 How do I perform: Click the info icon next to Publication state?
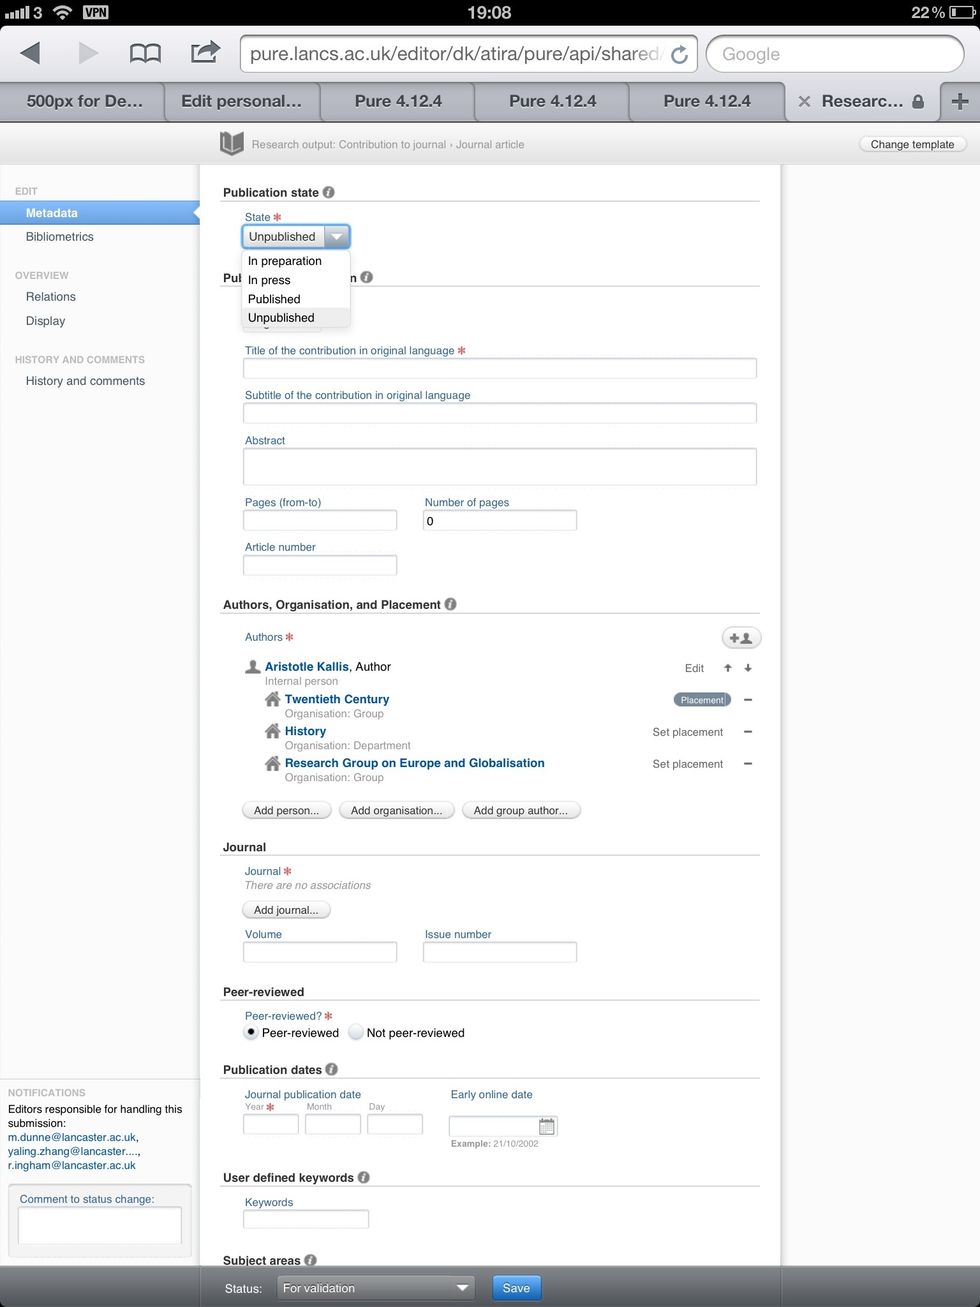[x=328, y=192]
